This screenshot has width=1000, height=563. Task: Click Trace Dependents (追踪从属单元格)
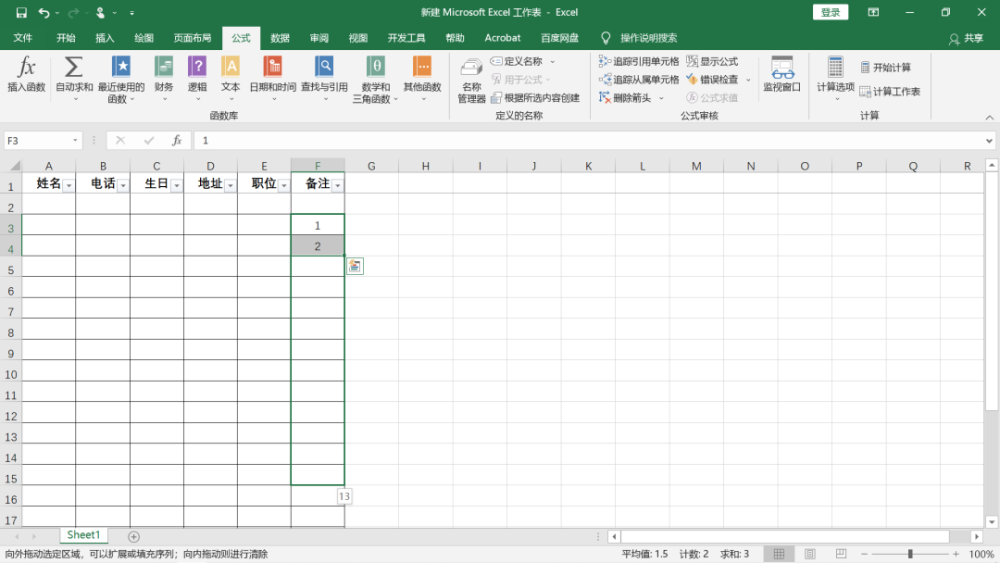pos(638,79)
